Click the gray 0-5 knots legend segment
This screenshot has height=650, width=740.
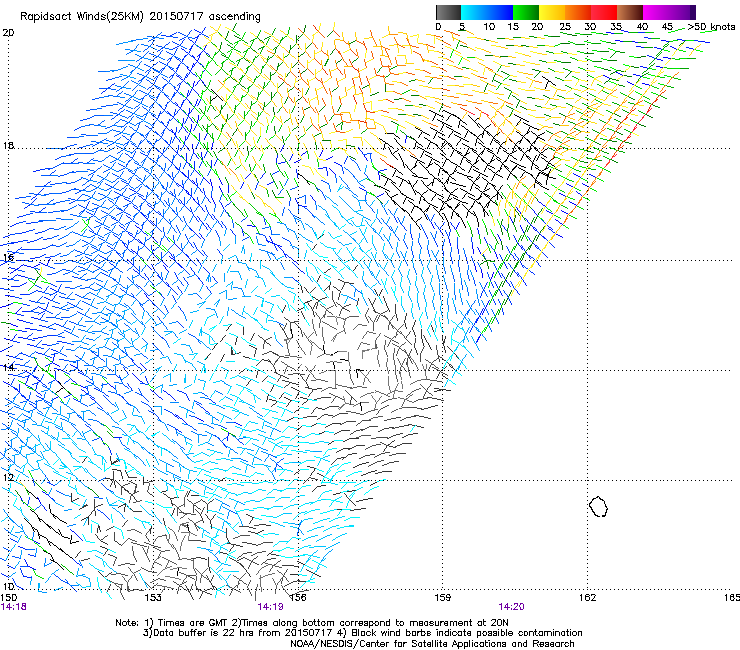click(448, 12)
